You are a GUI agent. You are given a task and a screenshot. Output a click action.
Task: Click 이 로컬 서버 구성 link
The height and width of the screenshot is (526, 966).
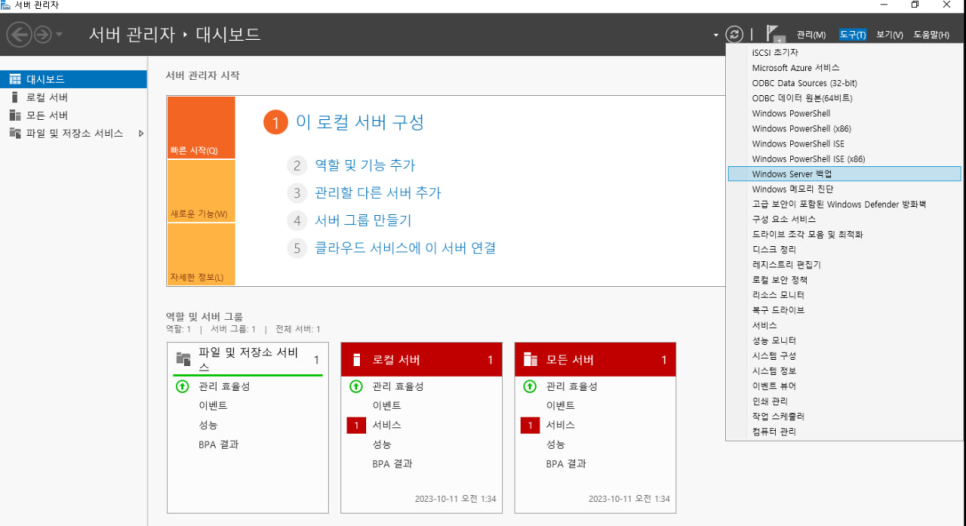click(359, 122)
